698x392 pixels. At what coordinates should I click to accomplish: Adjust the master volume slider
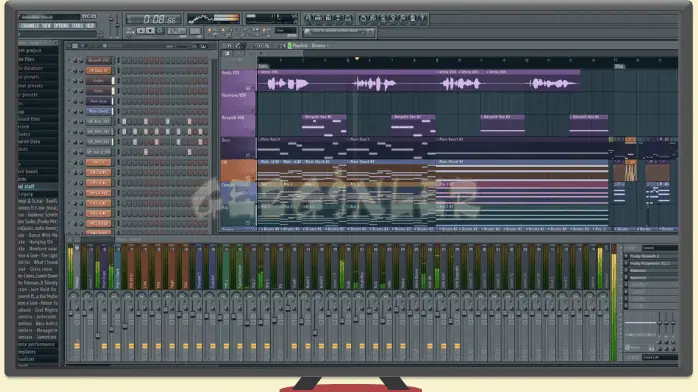[x=111, y=24]
